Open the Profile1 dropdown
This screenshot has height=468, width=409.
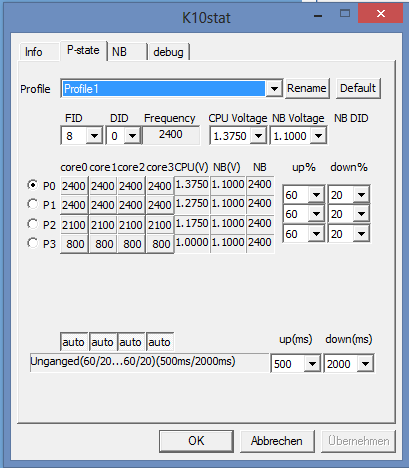274,89
